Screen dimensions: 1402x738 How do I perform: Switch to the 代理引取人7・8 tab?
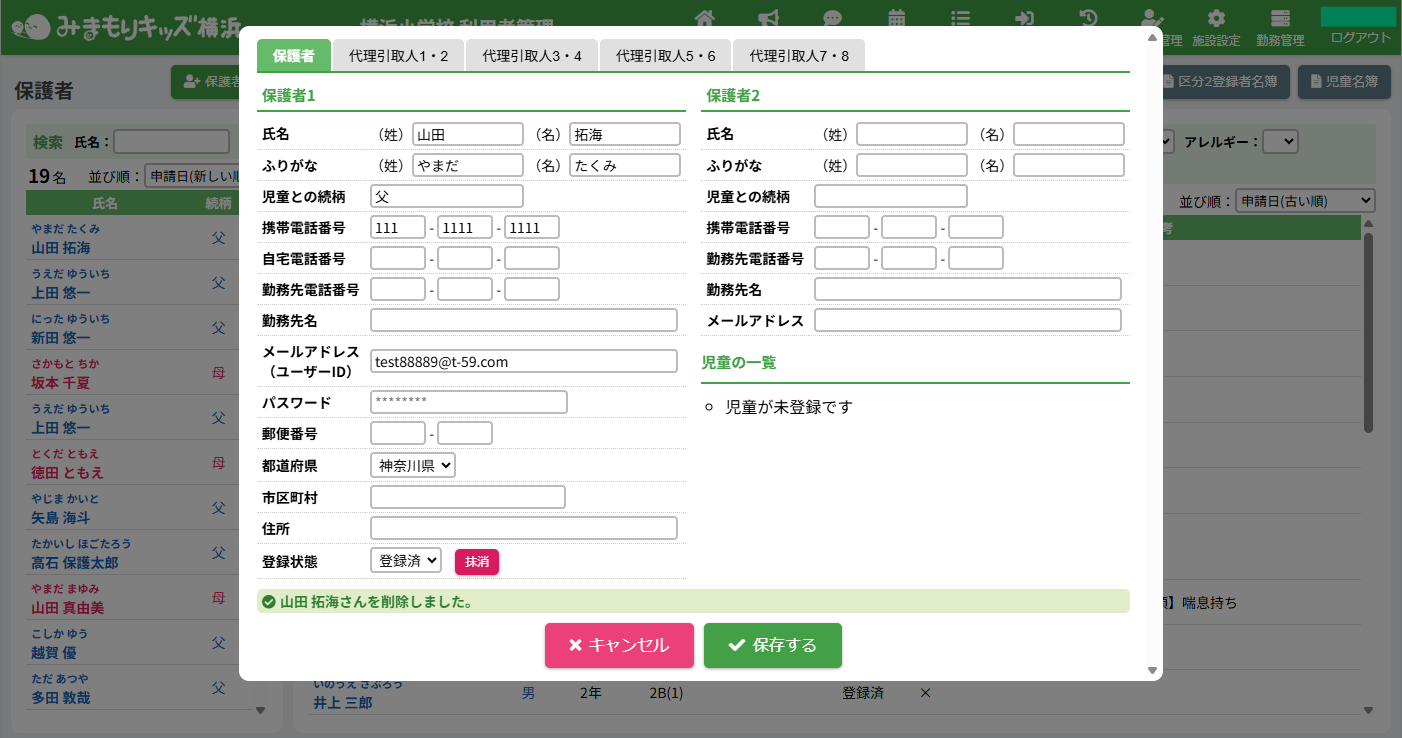click(x=799, y=56)
